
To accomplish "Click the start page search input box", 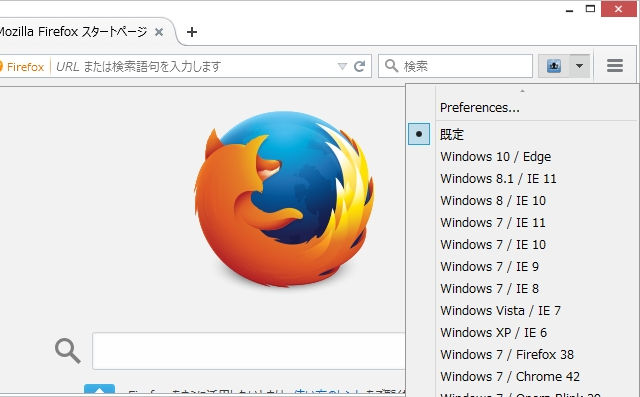I will click(249, 351).
